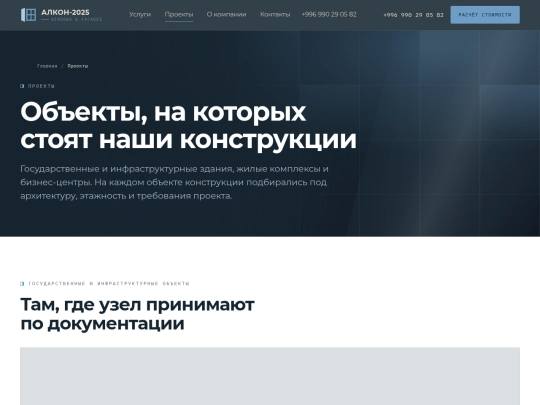Click the small icon beside ПРОЕКТЫ label

click(x=22, y=86)
